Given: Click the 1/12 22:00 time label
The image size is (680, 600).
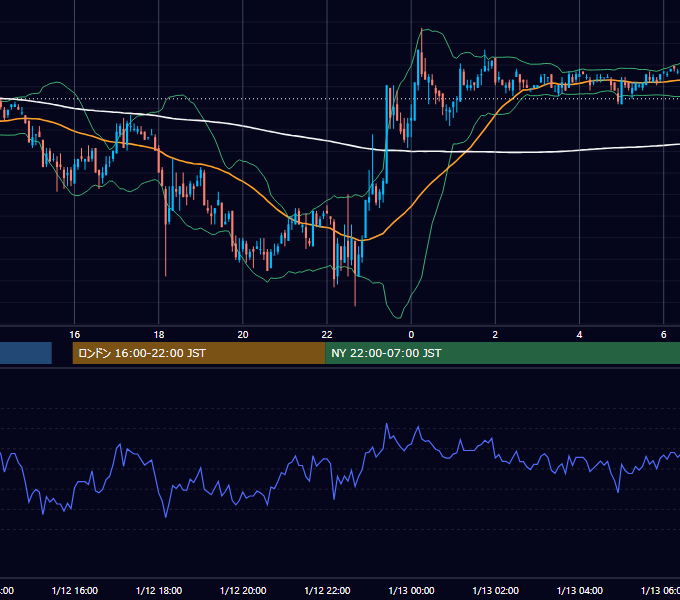Looking at the screenshot, I should click(x=327, y=590).
